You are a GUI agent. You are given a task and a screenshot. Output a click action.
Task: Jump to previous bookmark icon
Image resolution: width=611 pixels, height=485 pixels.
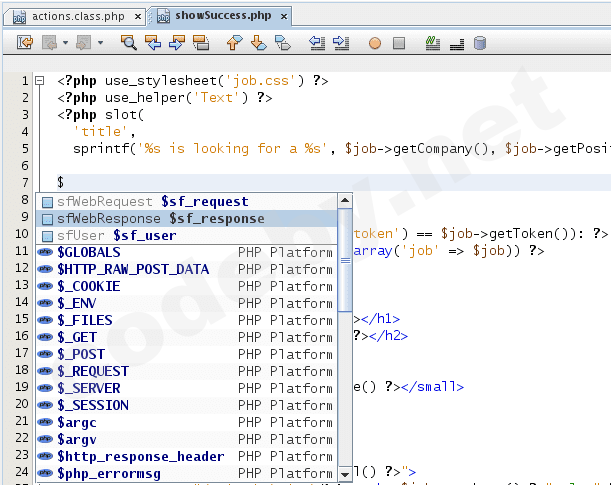(x=235, y=43)
